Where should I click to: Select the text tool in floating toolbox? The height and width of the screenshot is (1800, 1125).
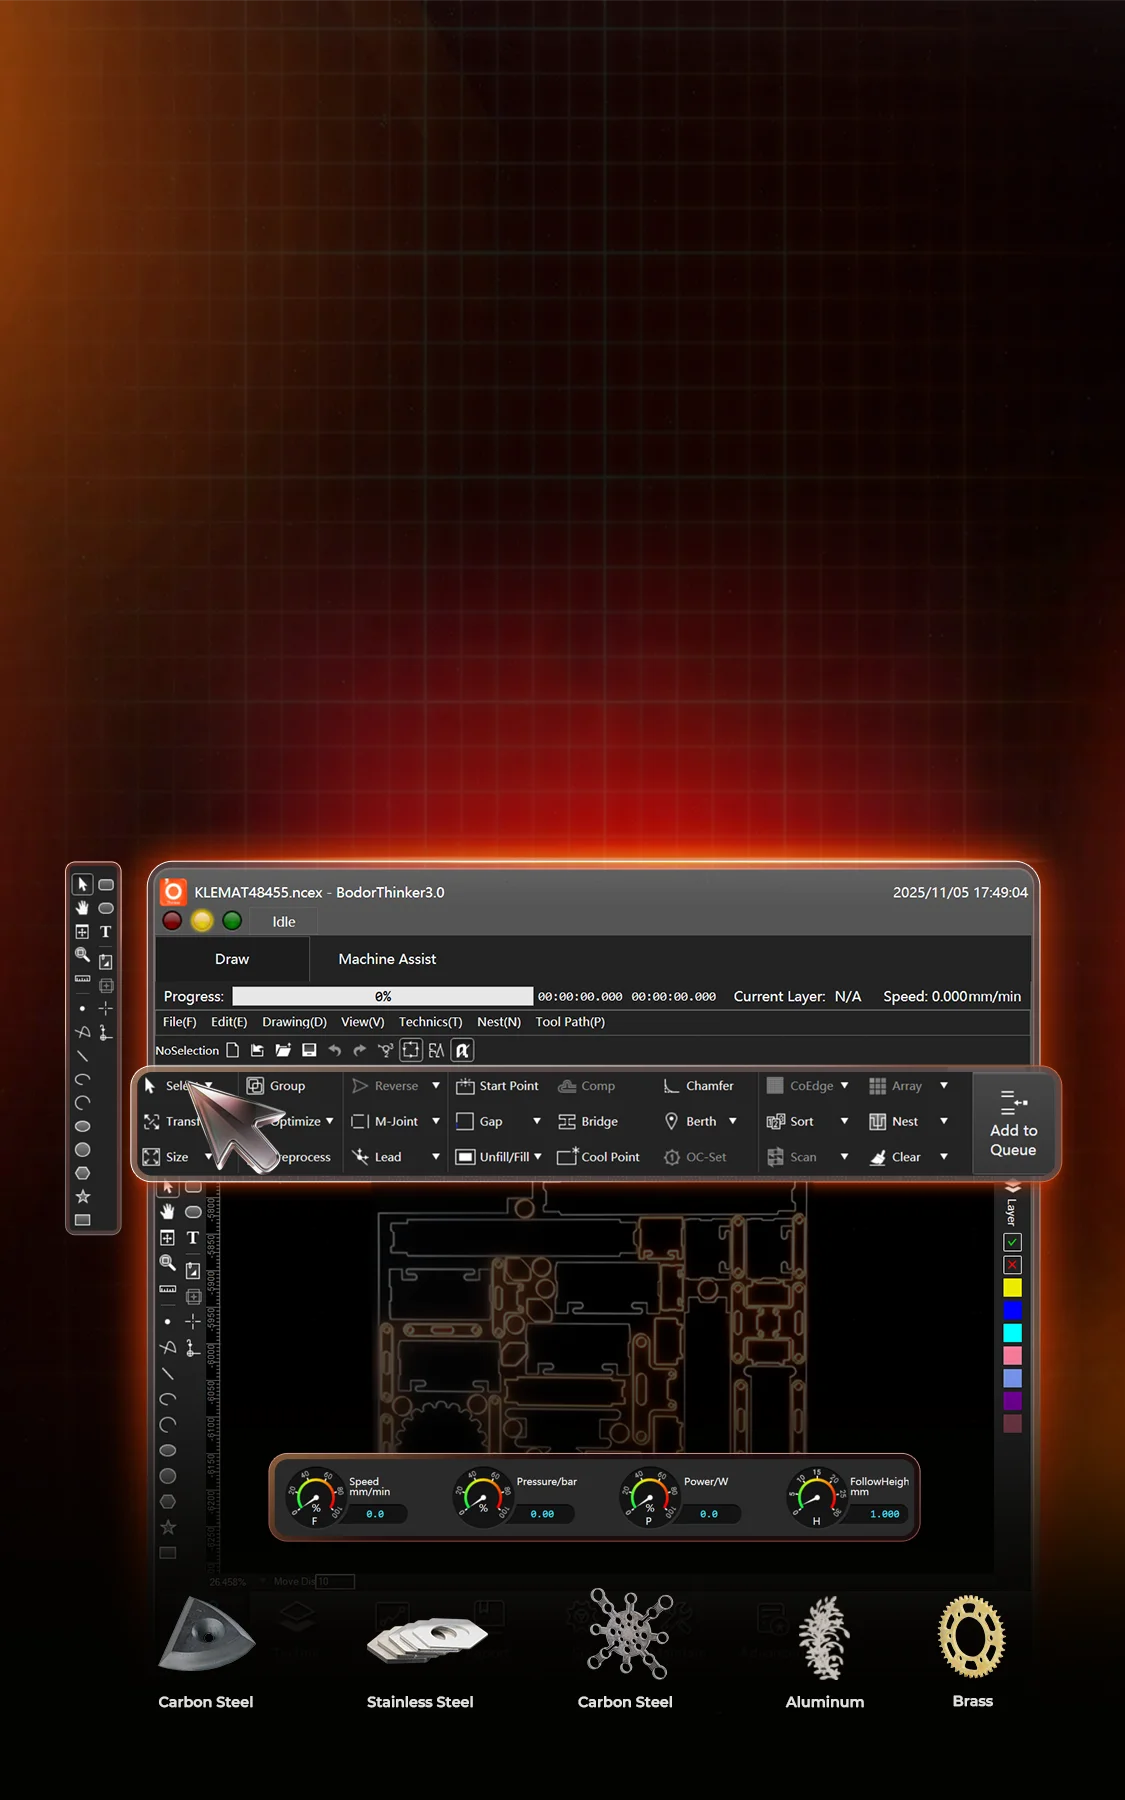tap(105, 932)
